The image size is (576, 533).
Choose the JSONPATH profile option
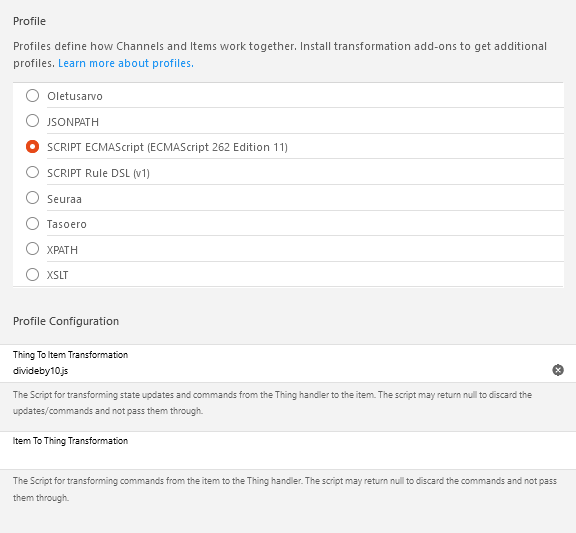click(x=32, y=121)
